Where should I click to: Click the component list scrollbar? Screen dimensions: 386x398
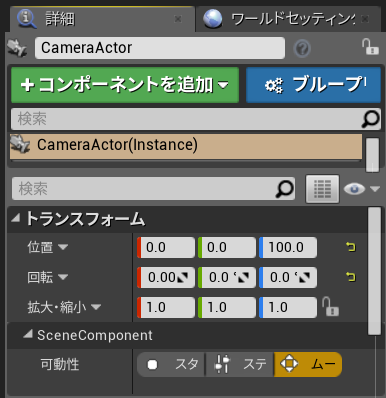click(372, 155)
